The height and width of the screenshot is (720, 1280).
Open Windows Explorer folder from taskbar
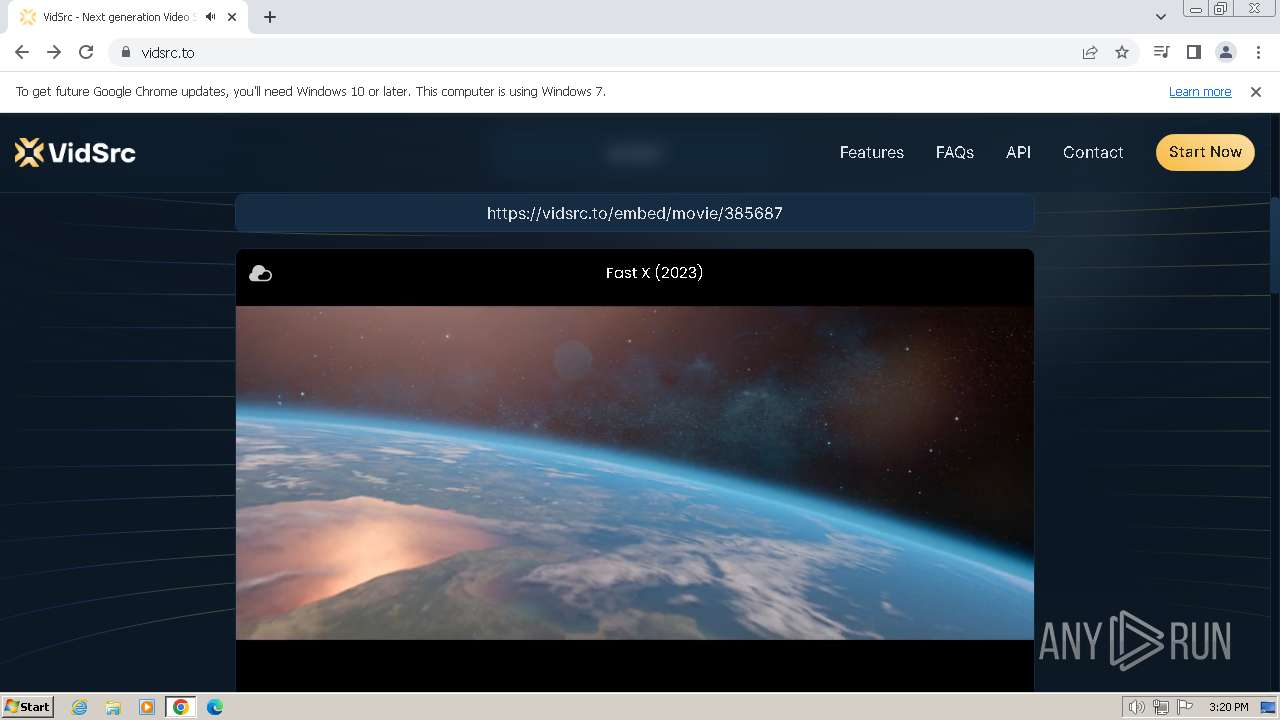tap(113, 707)
